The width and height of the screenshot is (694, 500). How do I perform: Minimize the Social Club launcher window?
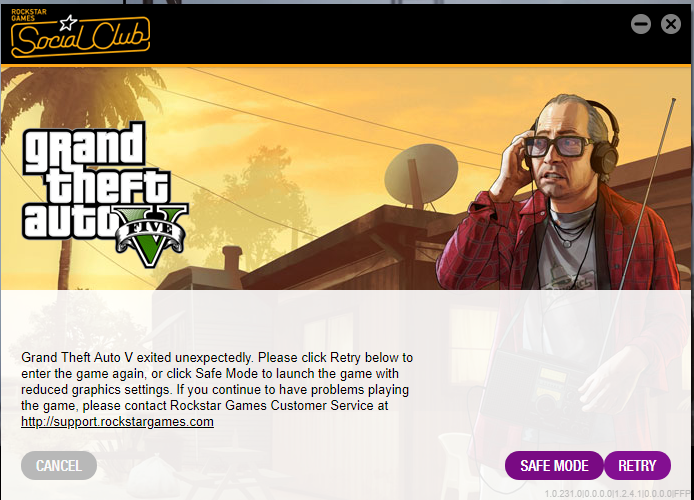tap(640, 24)
